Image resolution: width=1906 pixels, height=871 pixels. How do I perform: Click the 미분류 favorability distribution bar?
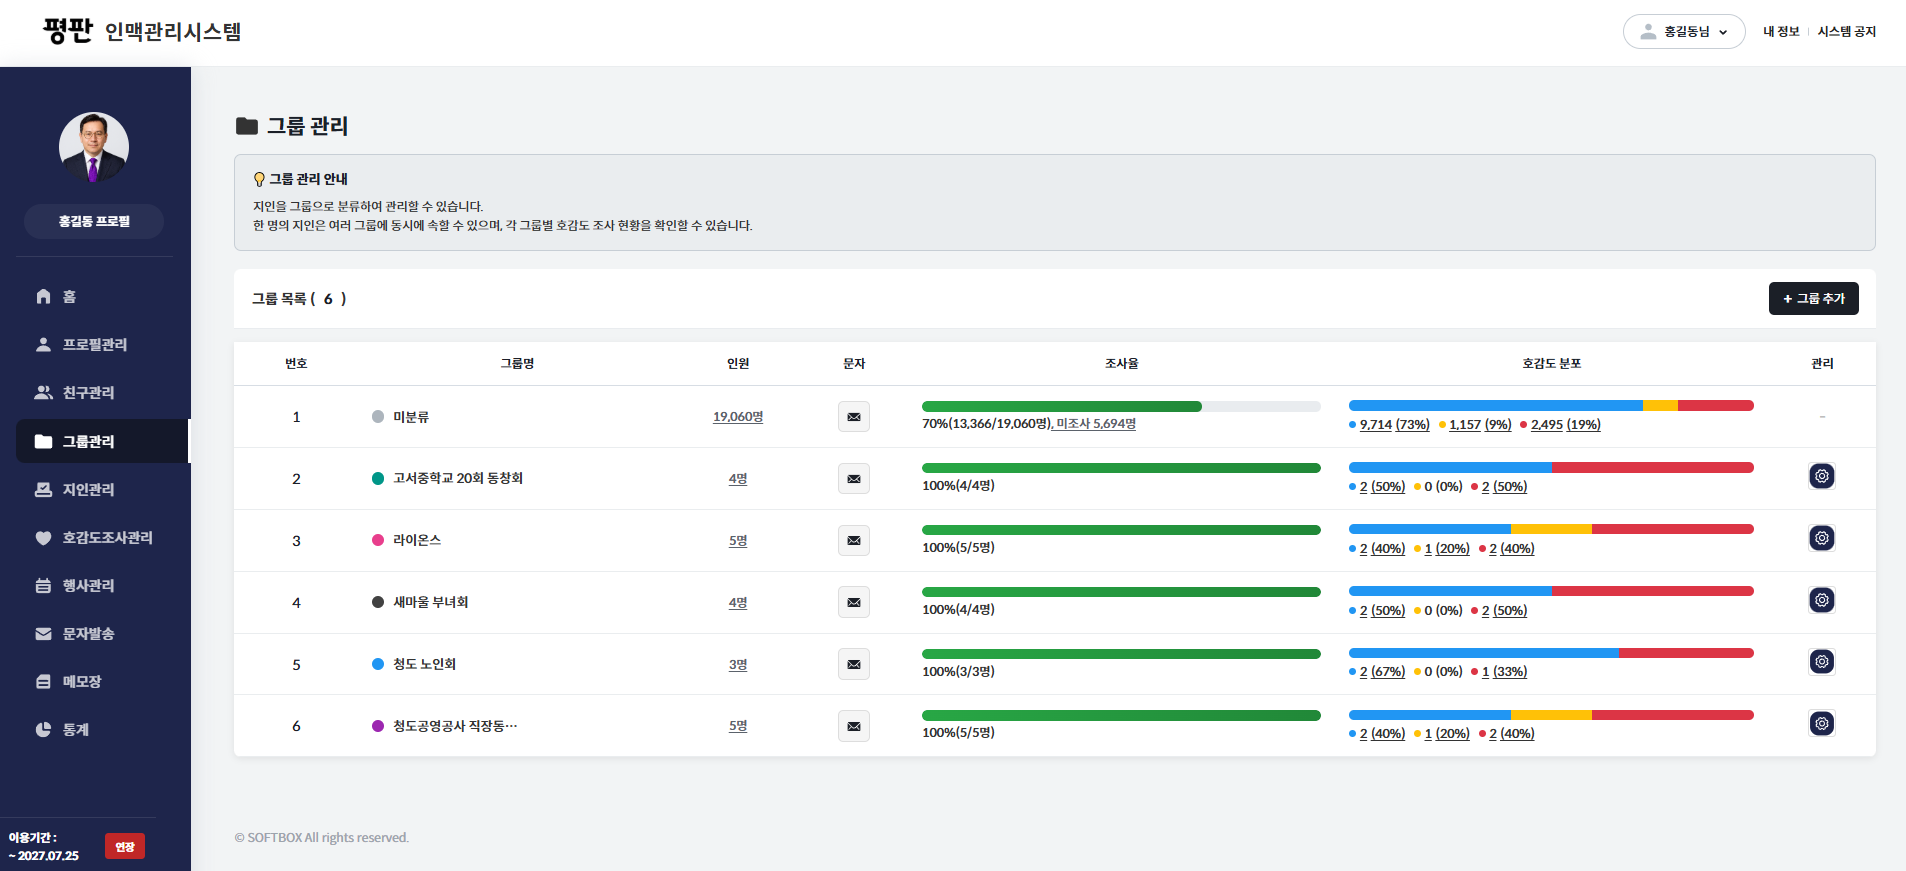tap(1550, 406)
